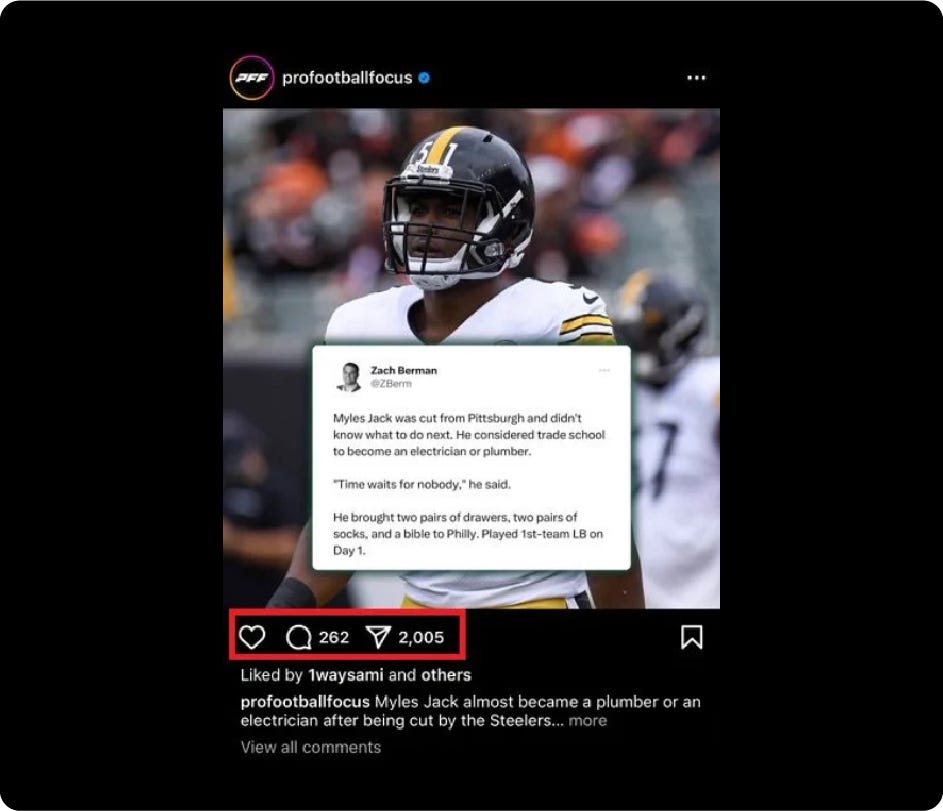
Task: Click Zach Berman's avatar in embedded tweet
Action: coord(349,377)
